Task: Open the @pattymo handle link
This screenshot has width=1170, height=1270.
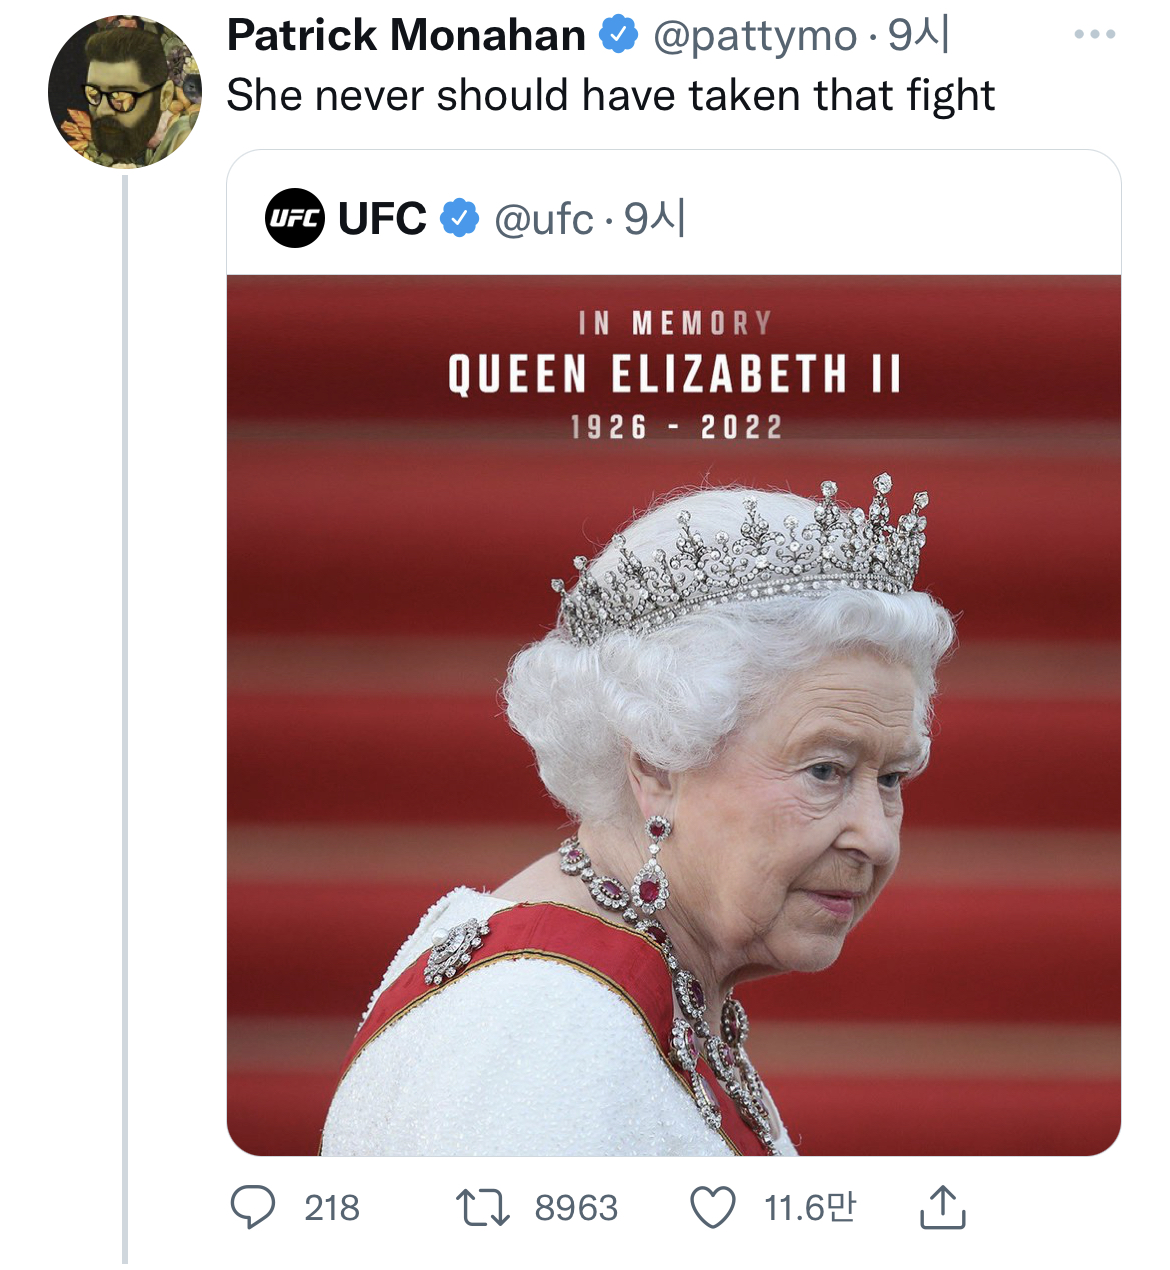Action: tap(755, 36)
